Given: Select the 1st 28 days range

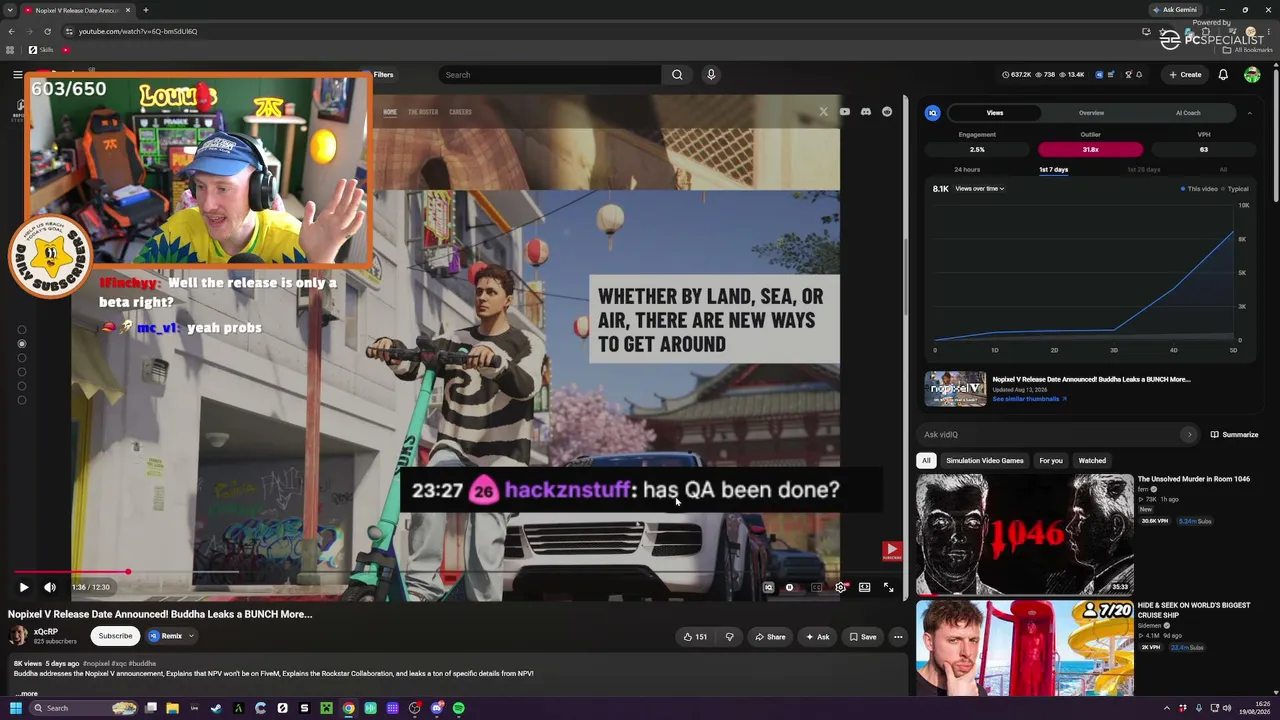Looking at the screenshot, I should 1144,170.
